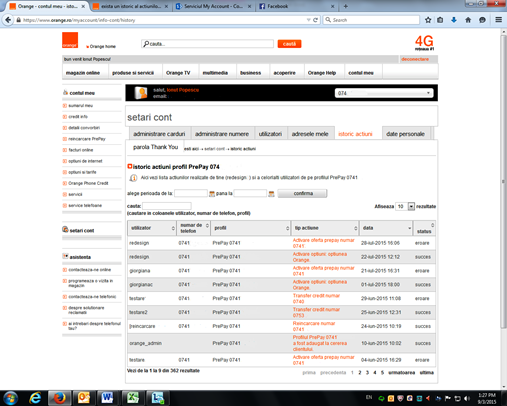
Task: Bookmark this page with the star icon
Action: point(428,20)
